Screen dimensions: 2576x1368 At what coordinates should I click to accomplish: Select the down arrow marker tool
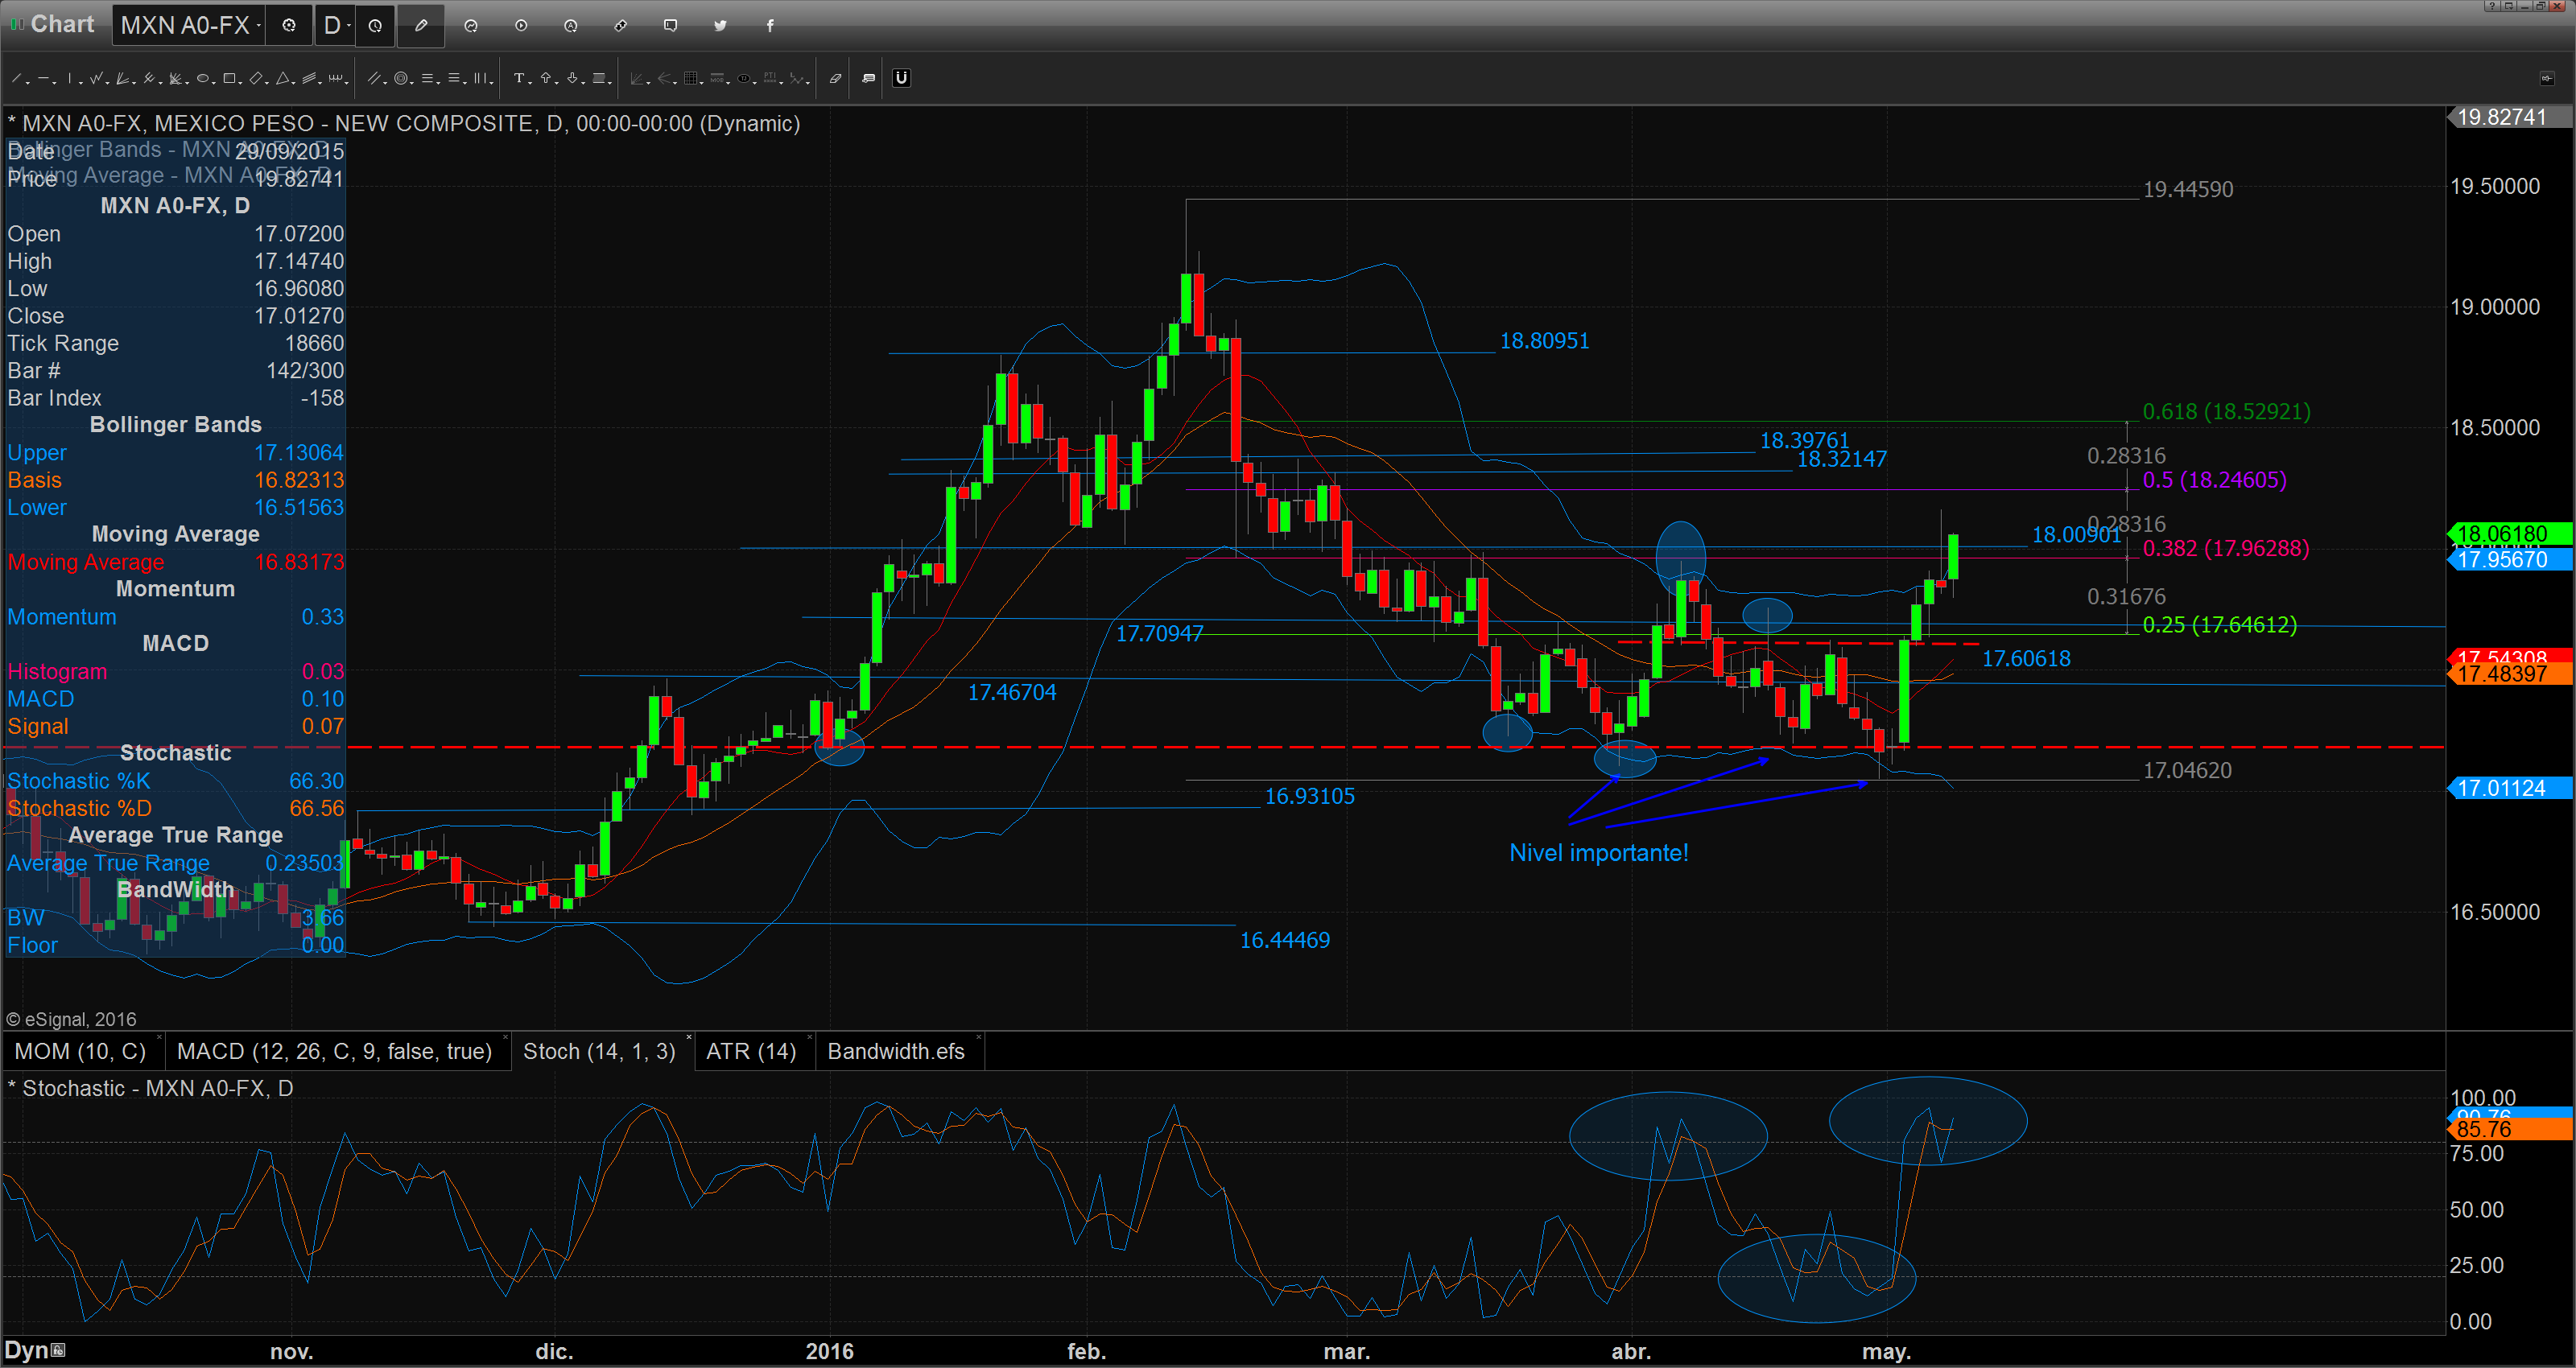[573, 78]
